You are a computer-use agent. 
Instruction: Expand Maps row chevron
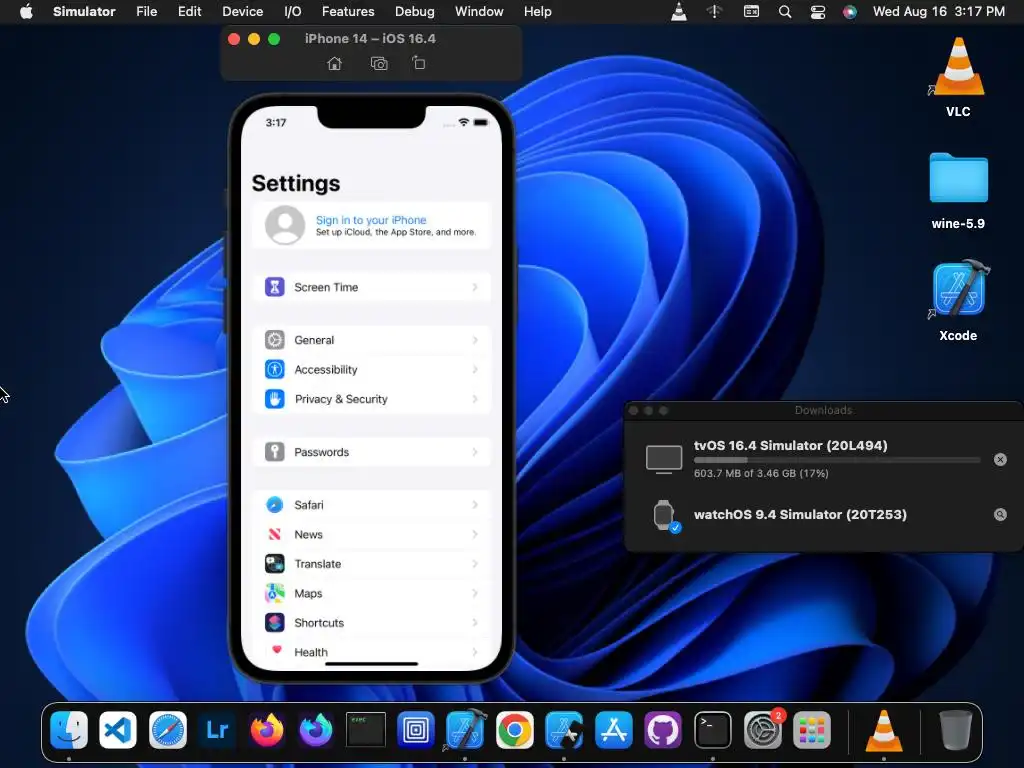(x=475, y=593)
